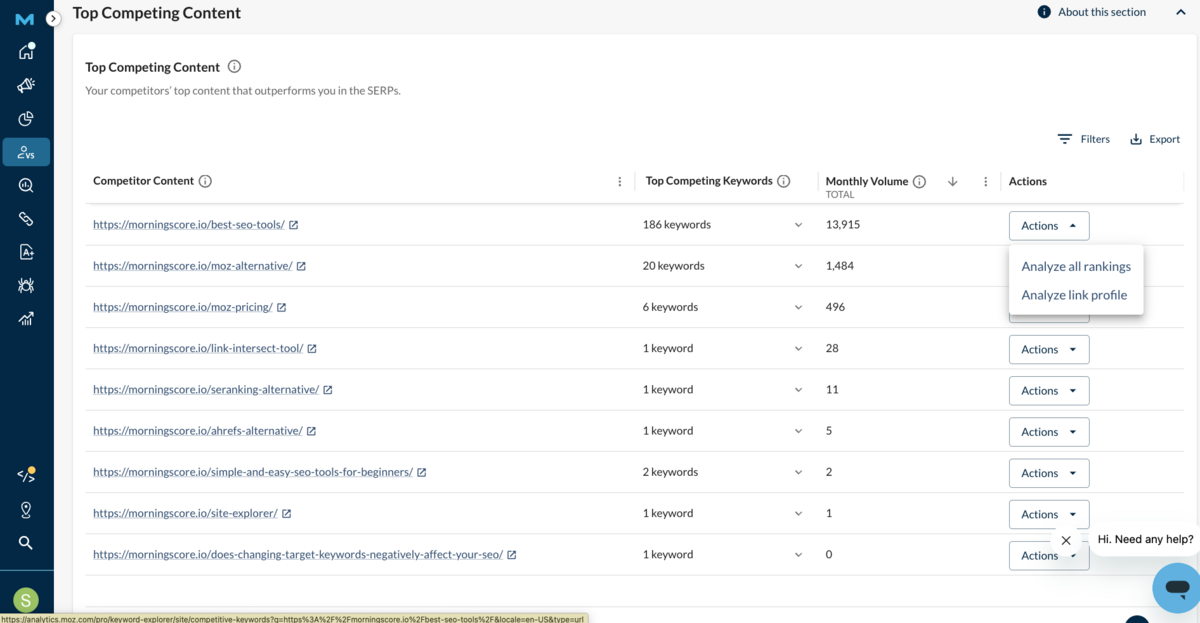
Task: Open morningscore.io/site-explorer/ link
Action: click(x=185, y=513)
